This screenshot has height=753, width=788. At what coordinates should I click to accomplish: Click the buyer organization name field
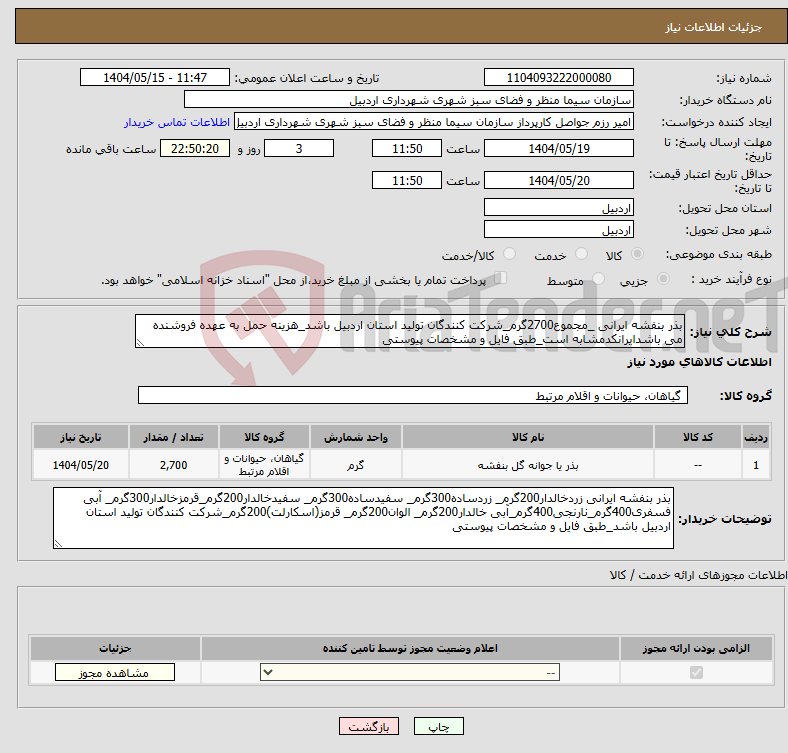click(409, 100)
